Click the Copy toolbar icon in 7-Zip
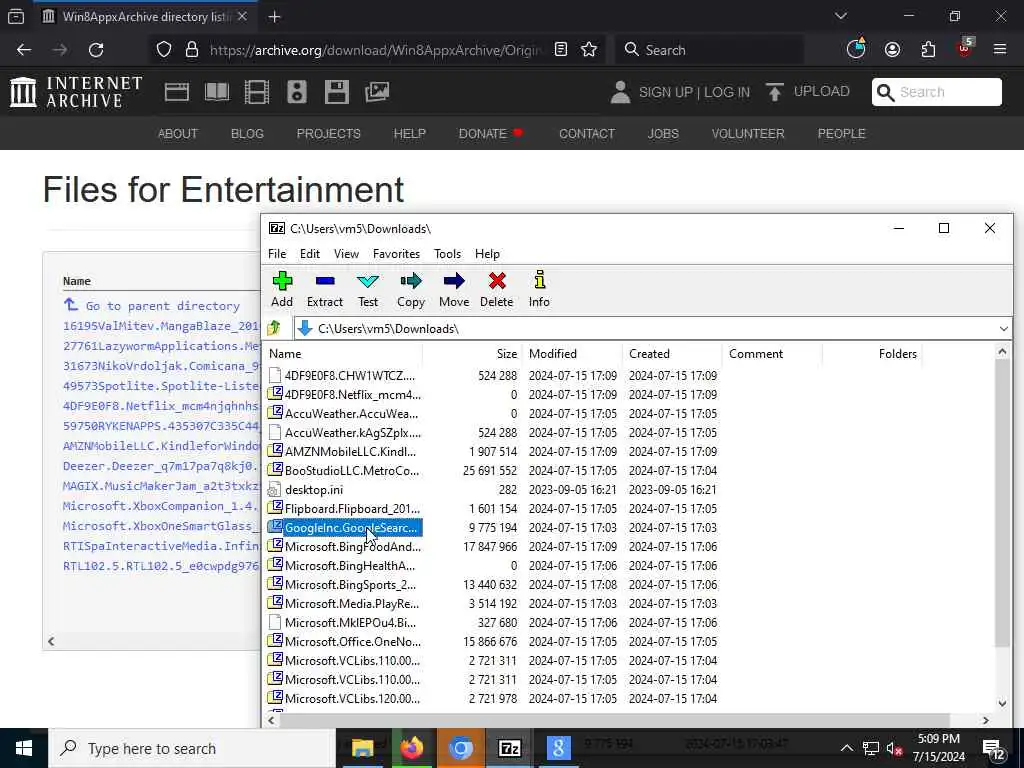The height and width of the screenshot is (768, 1024). pos(411,289)
